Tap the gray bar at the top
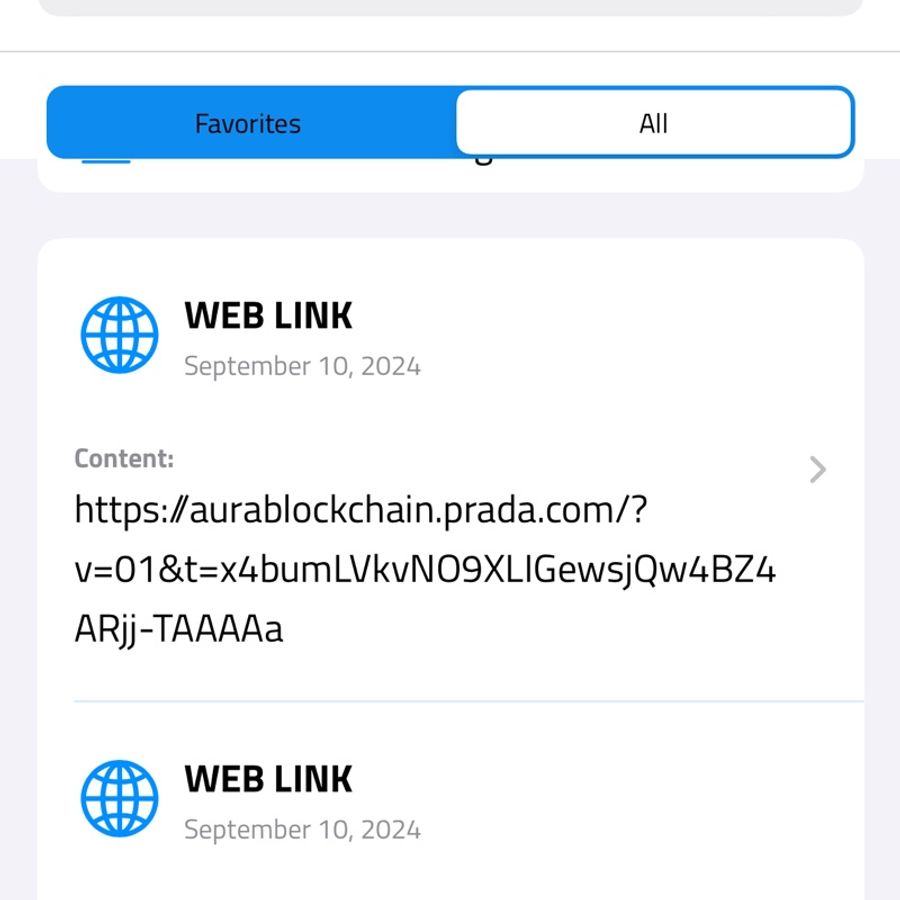Viewport: 900px width, 900px height. (x=451, y=7)
